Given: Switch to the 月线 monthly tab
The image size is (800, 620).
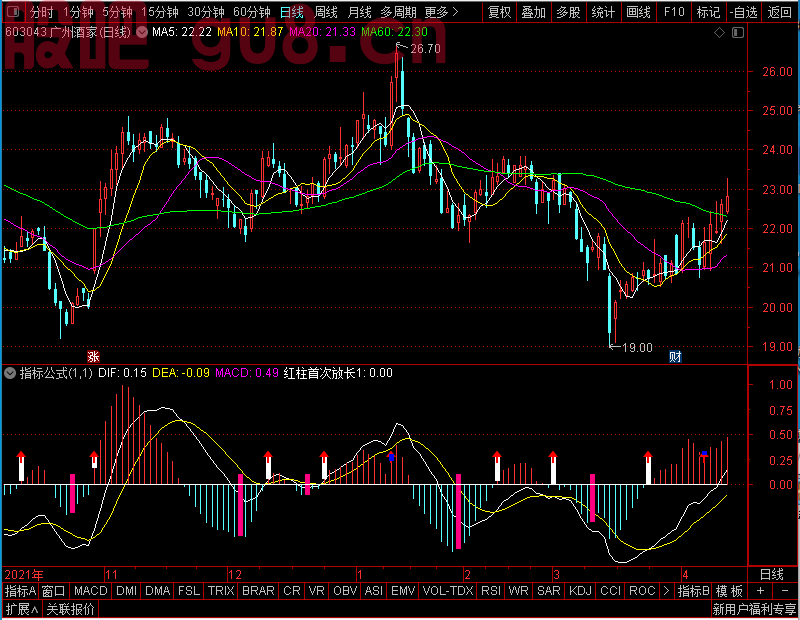Looking at the screenshot, I should click(359, 12).
